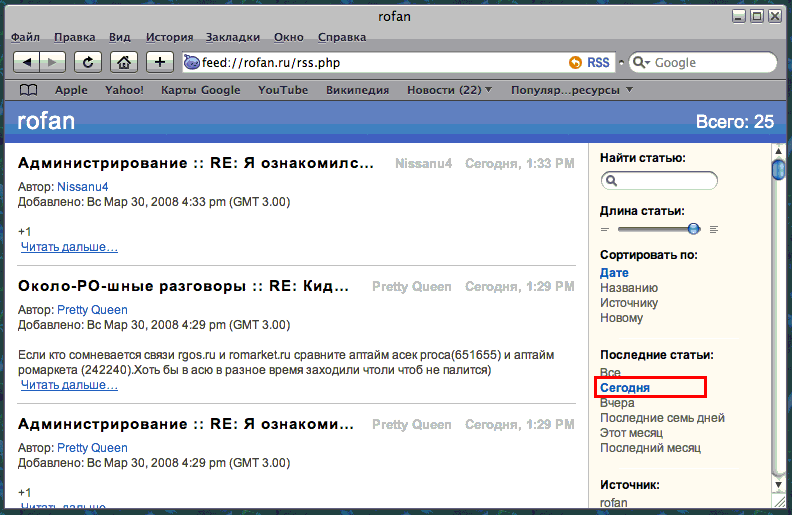Image resolution: width=792 pixels, height=515 pixels.
Task: Click the Длина статьи slider knob
Action: point(694,229)
